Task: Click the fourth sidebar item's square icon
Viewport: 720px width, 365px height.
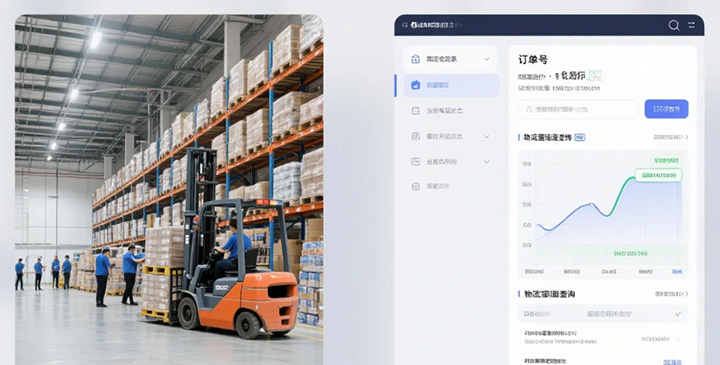Action: click(x=416, y=136)
